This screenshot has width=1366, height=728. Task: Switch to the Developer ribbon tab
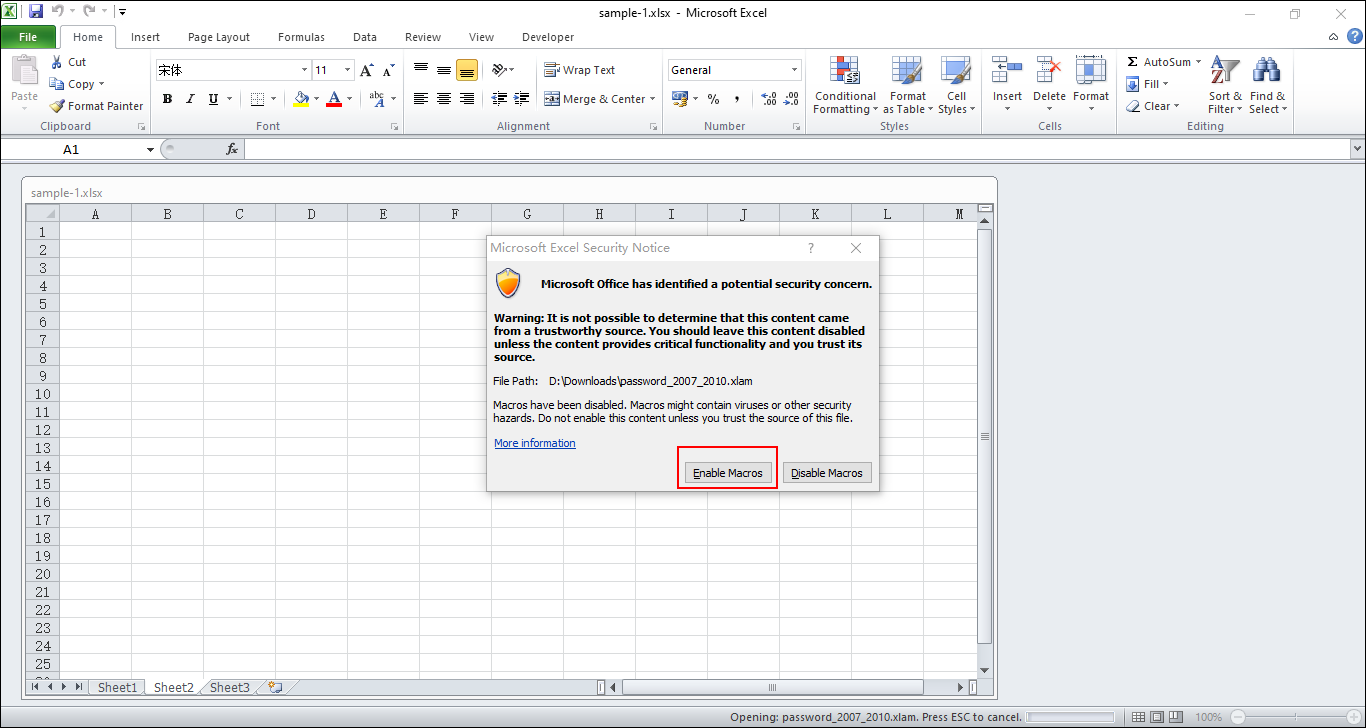click(548, 37)
